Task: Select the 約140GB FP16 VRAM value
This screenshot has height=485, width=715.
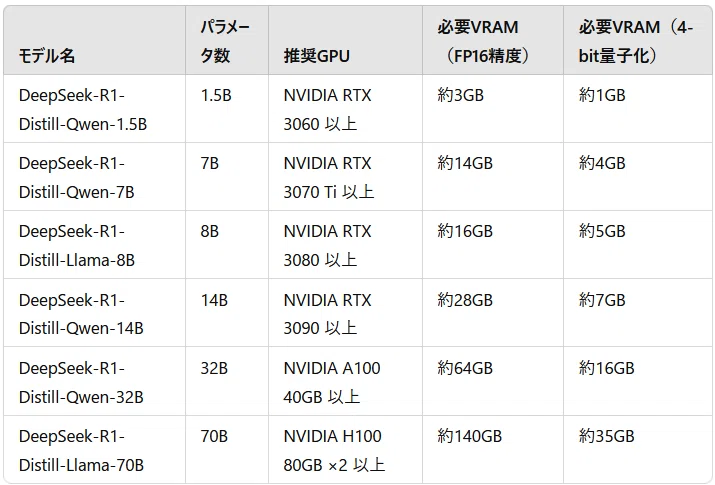Action: click(x=470, y=436)
